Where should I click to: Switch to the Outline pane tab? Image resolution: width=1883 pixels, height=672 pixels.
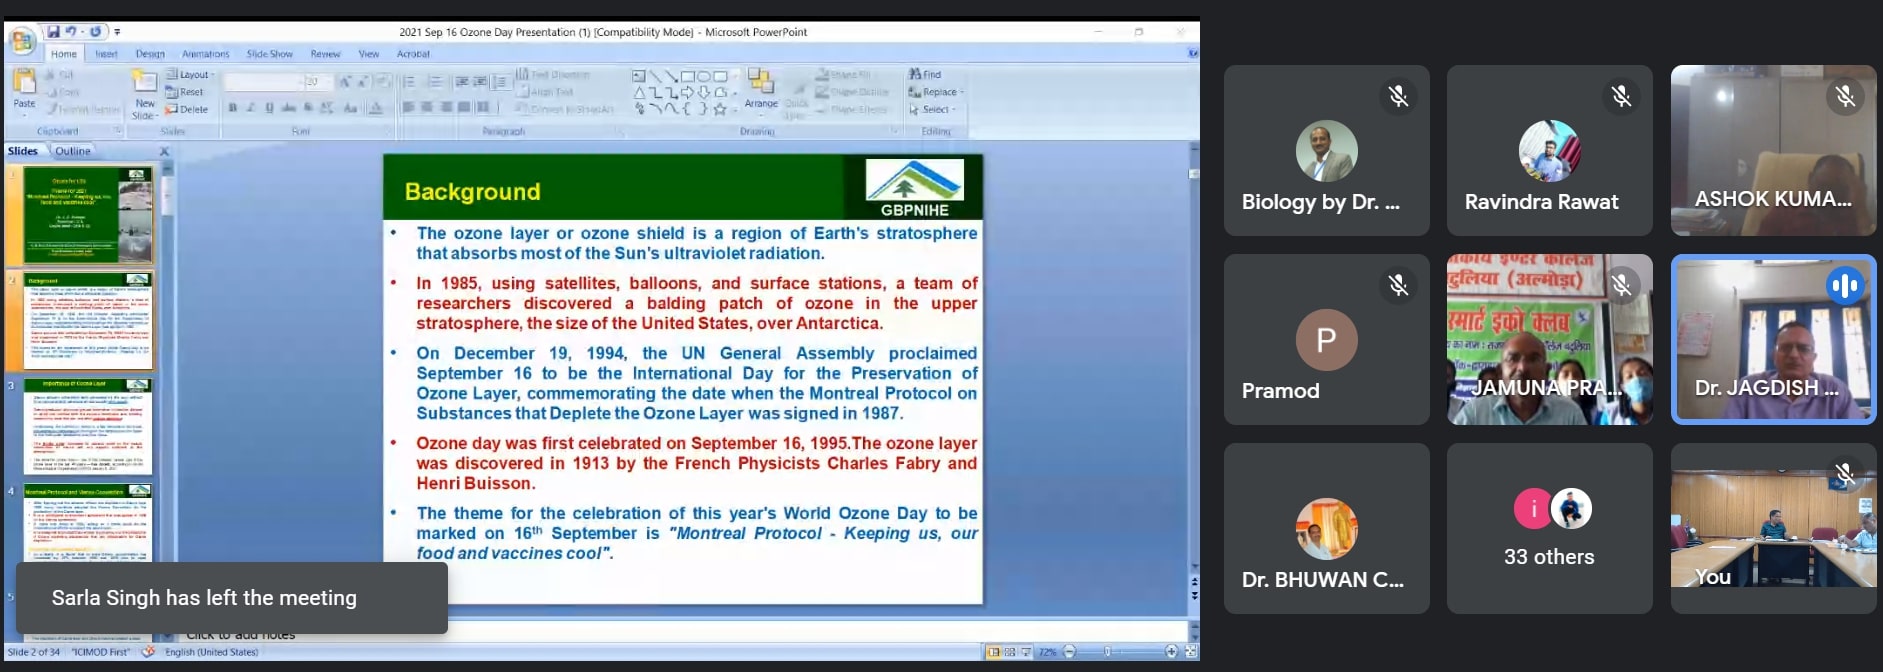tap(72, 151)
